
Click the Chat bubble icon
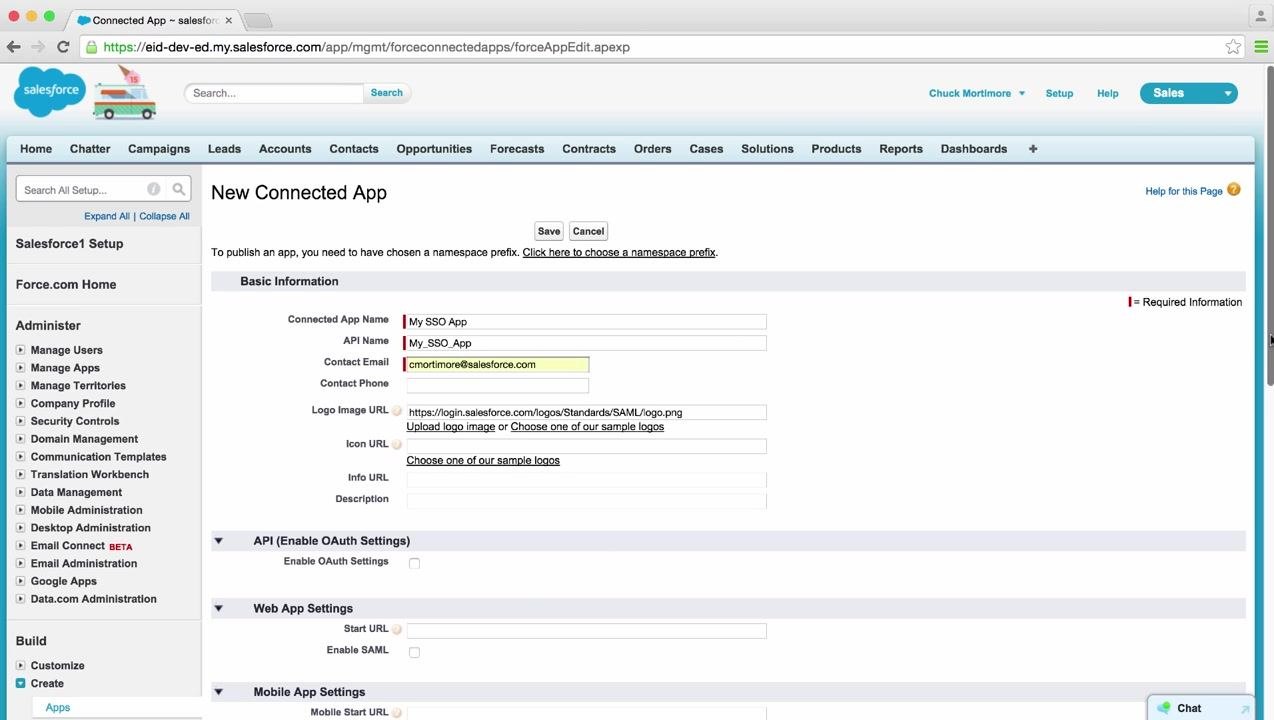1164,708
